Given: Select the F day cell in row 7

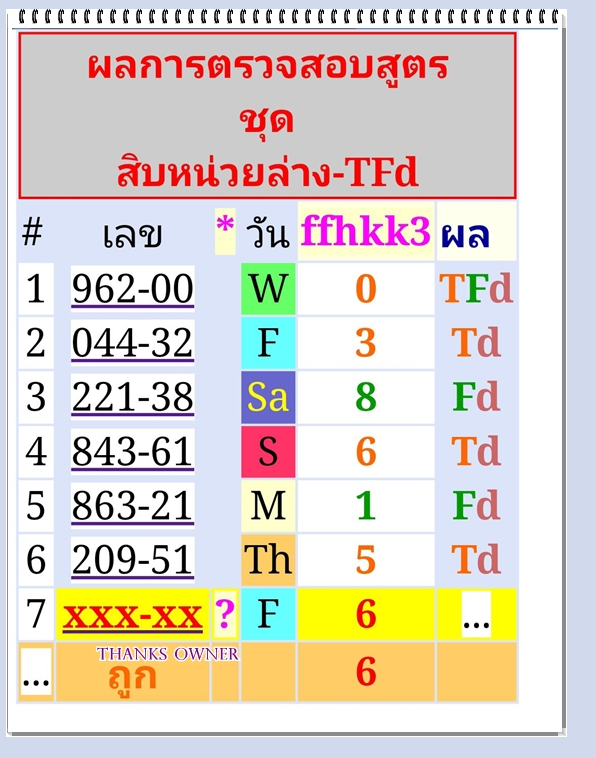Looking at the screenshot, I should click(268, 614).
